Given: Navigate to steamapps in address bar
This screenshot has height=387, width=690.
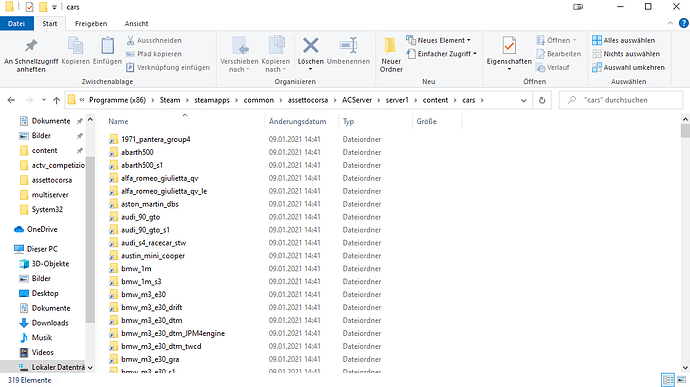Looking at the screenshot, I should click(212, 100).
